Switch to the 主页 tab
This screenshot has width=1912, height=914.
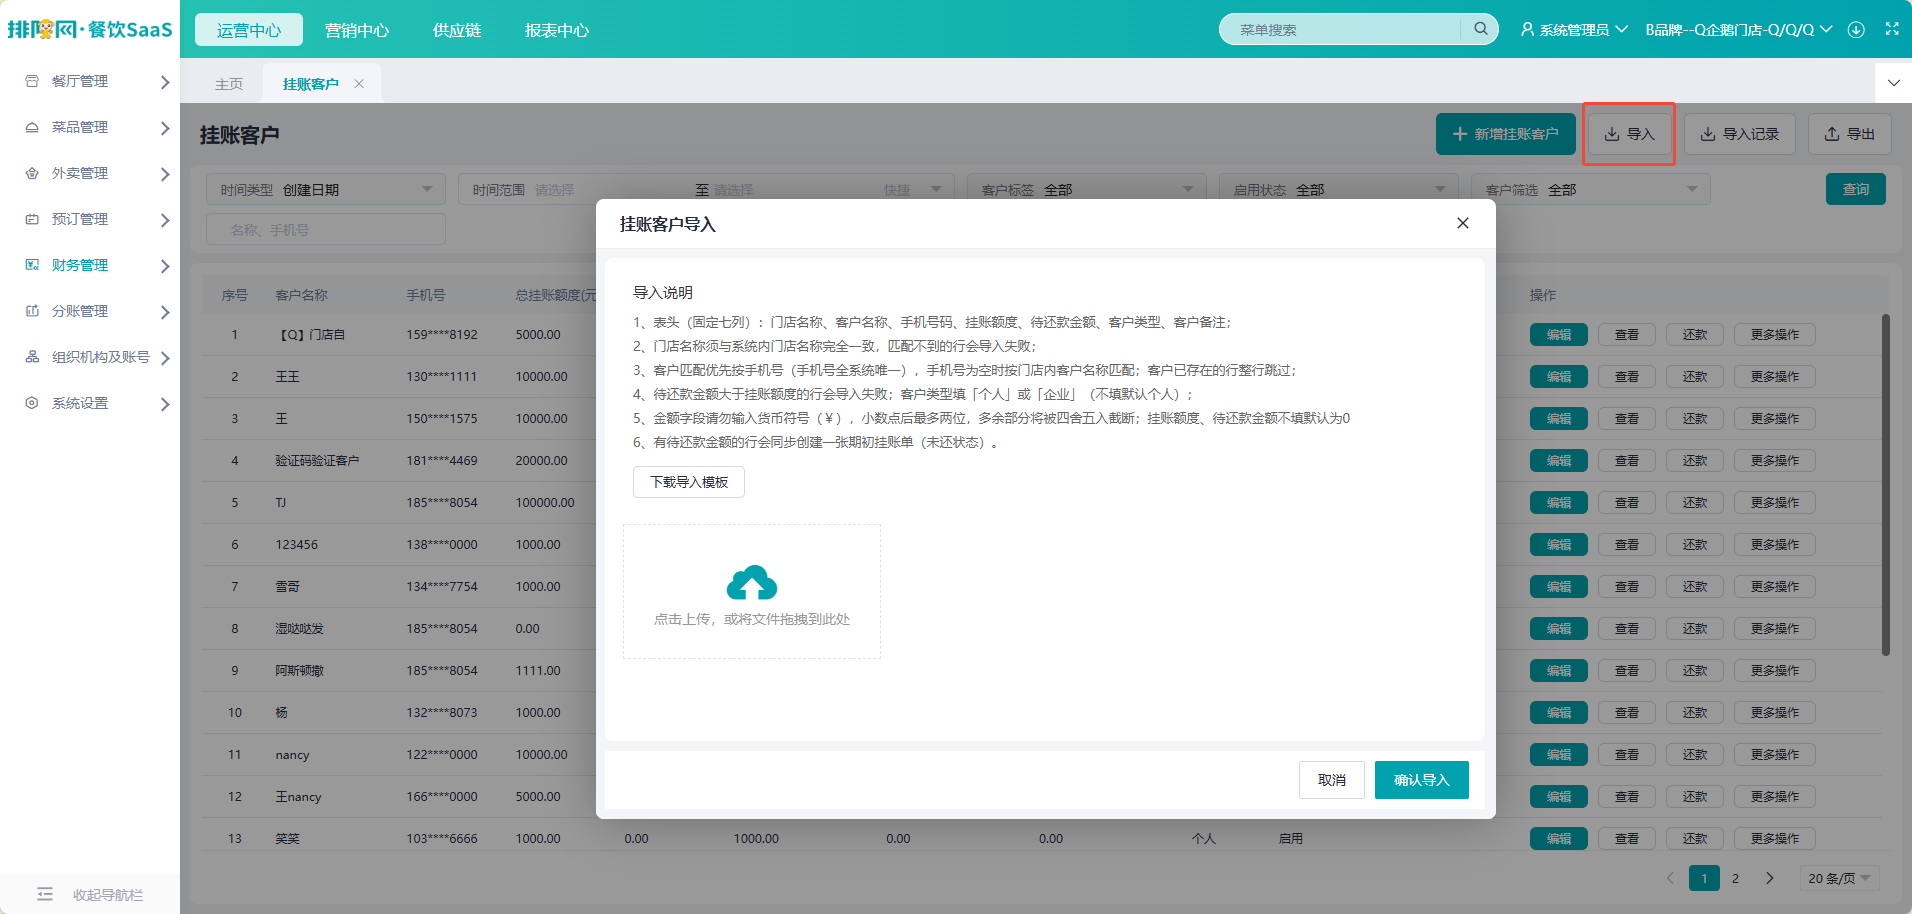(x=229, y=84)
